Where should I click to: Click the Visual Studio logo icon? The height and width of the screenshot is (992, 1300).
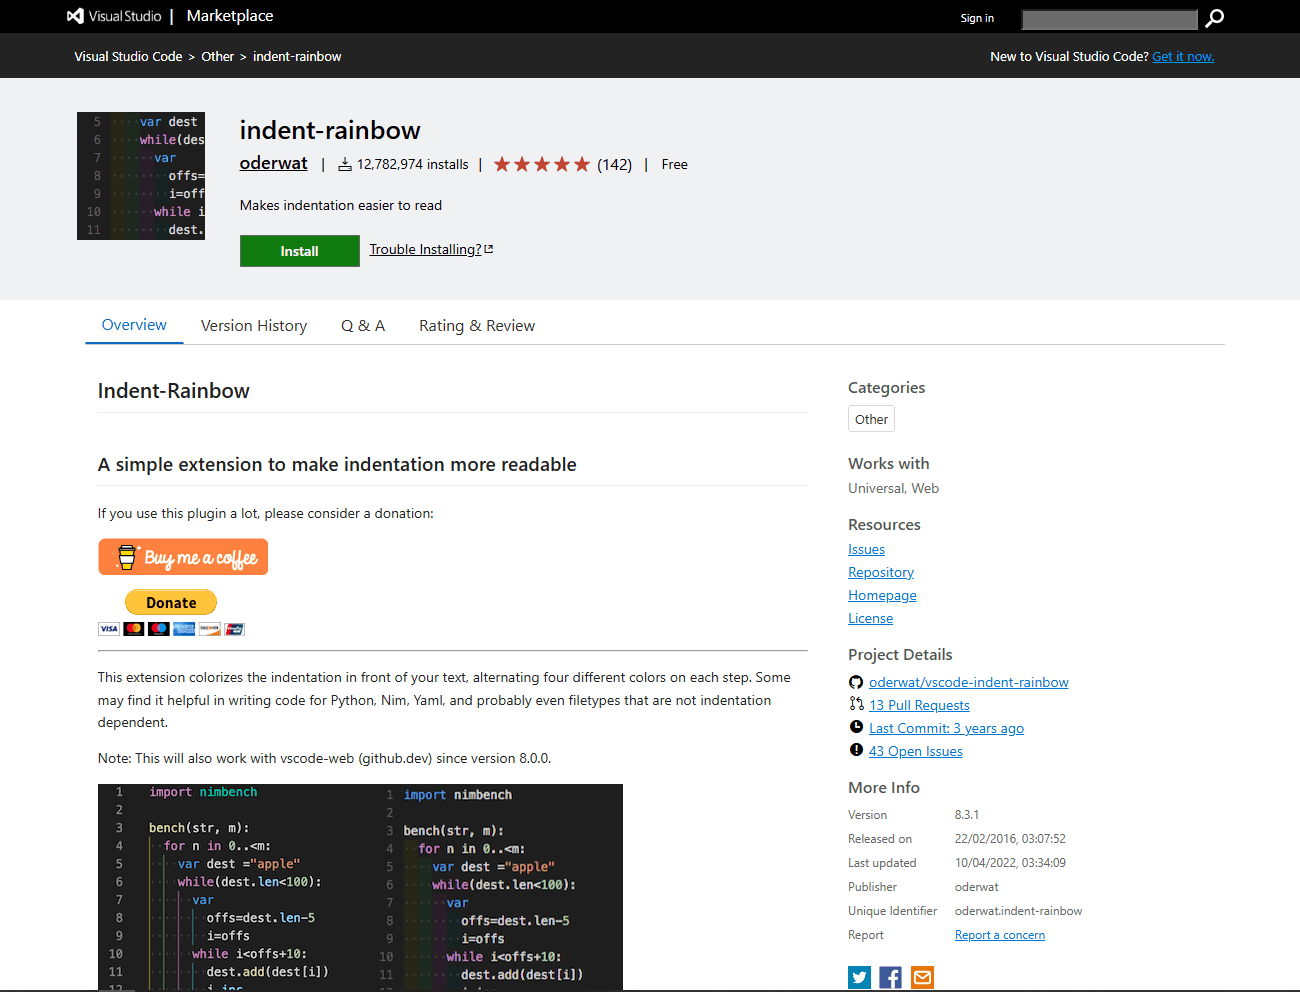click(x=75, y=16)
